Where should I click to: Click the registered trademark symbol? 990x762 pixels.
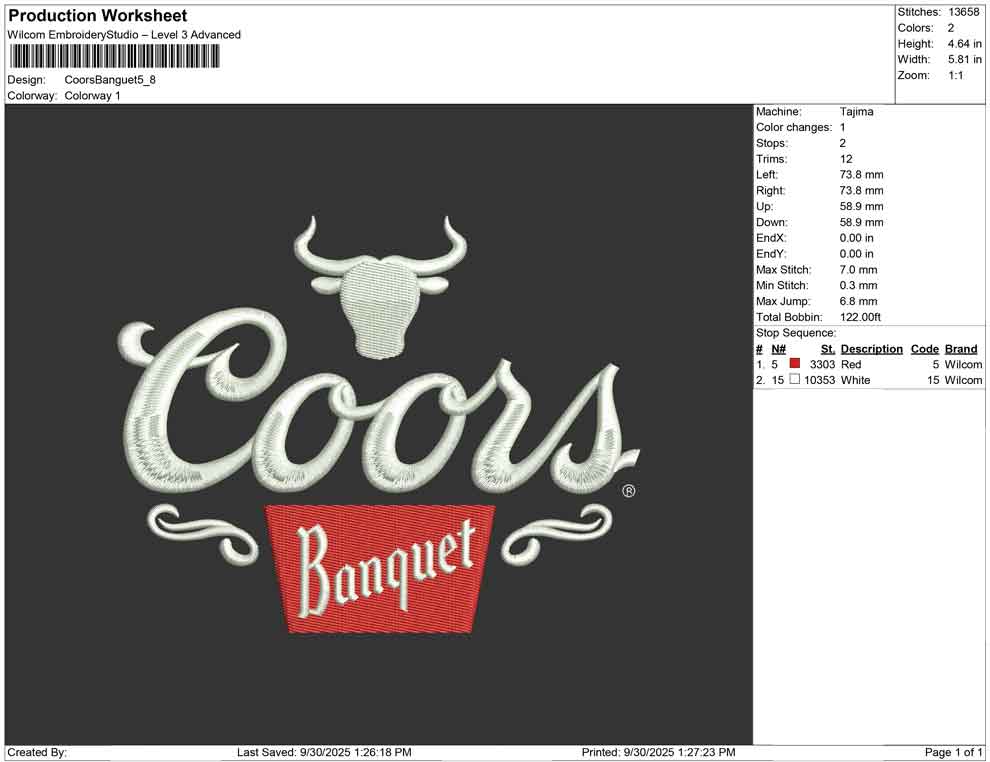coord(629,491)
